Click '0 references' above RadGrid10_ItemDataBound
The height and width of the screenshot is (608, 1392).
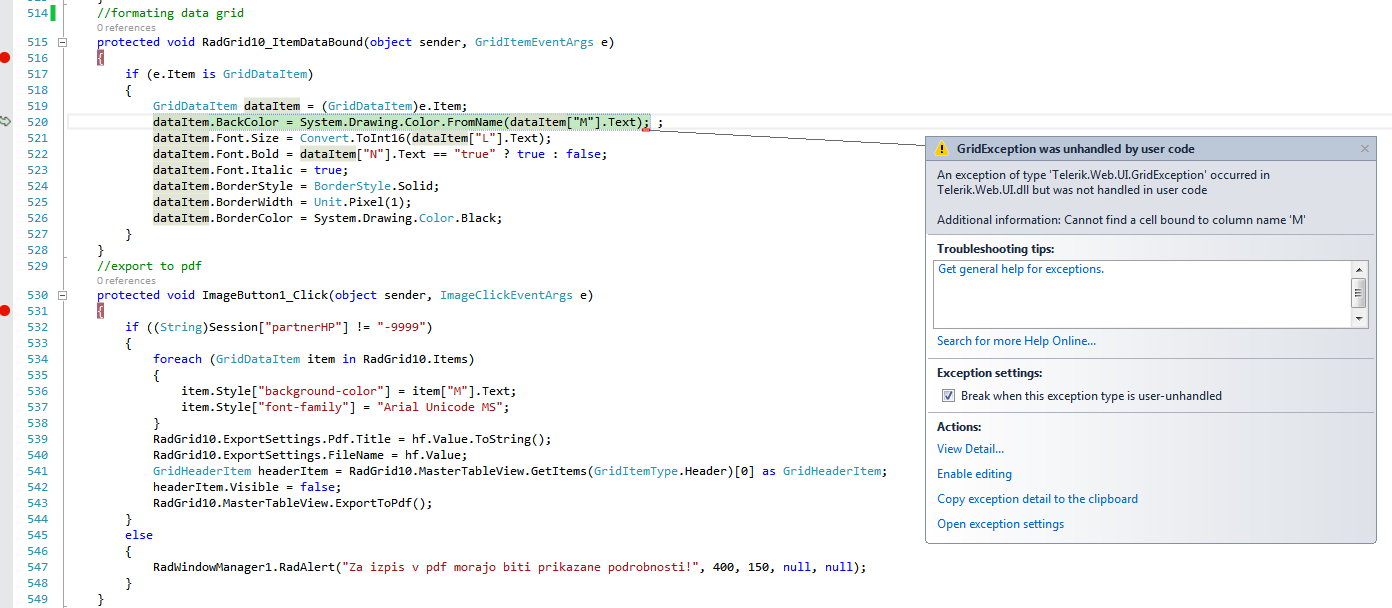[126, 28]
